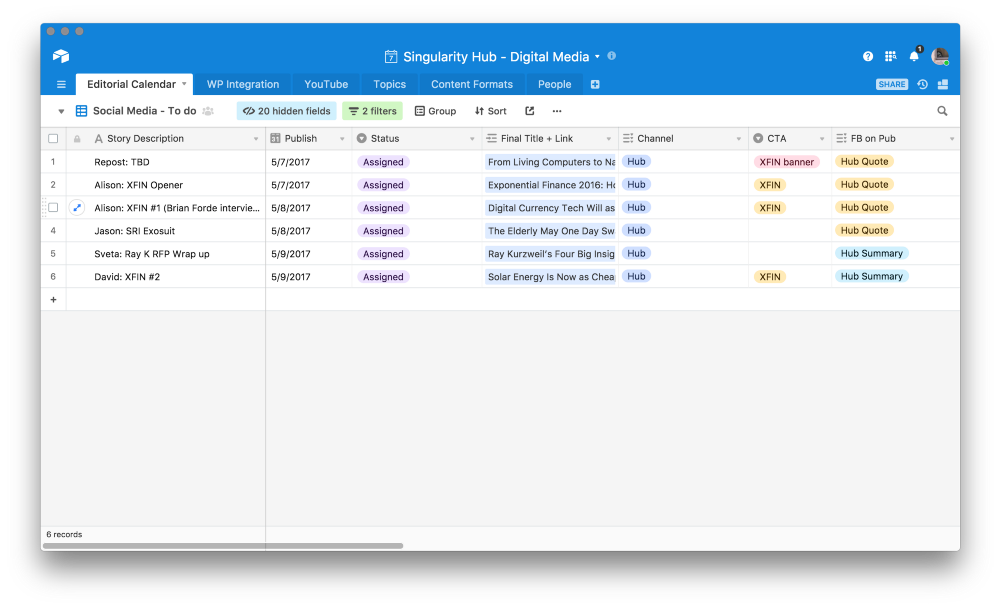Open the apps grid icon
The height and width of the screenshot is (608, 1000).
coord(890,57)
